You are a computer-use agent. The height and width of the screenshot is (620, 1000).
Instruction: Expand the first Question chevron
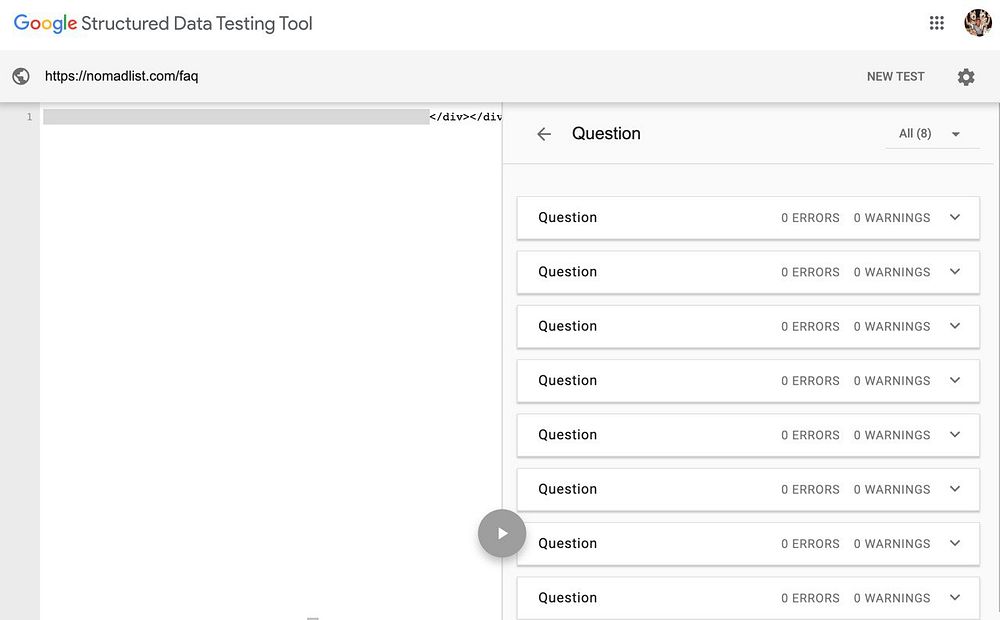954,218
